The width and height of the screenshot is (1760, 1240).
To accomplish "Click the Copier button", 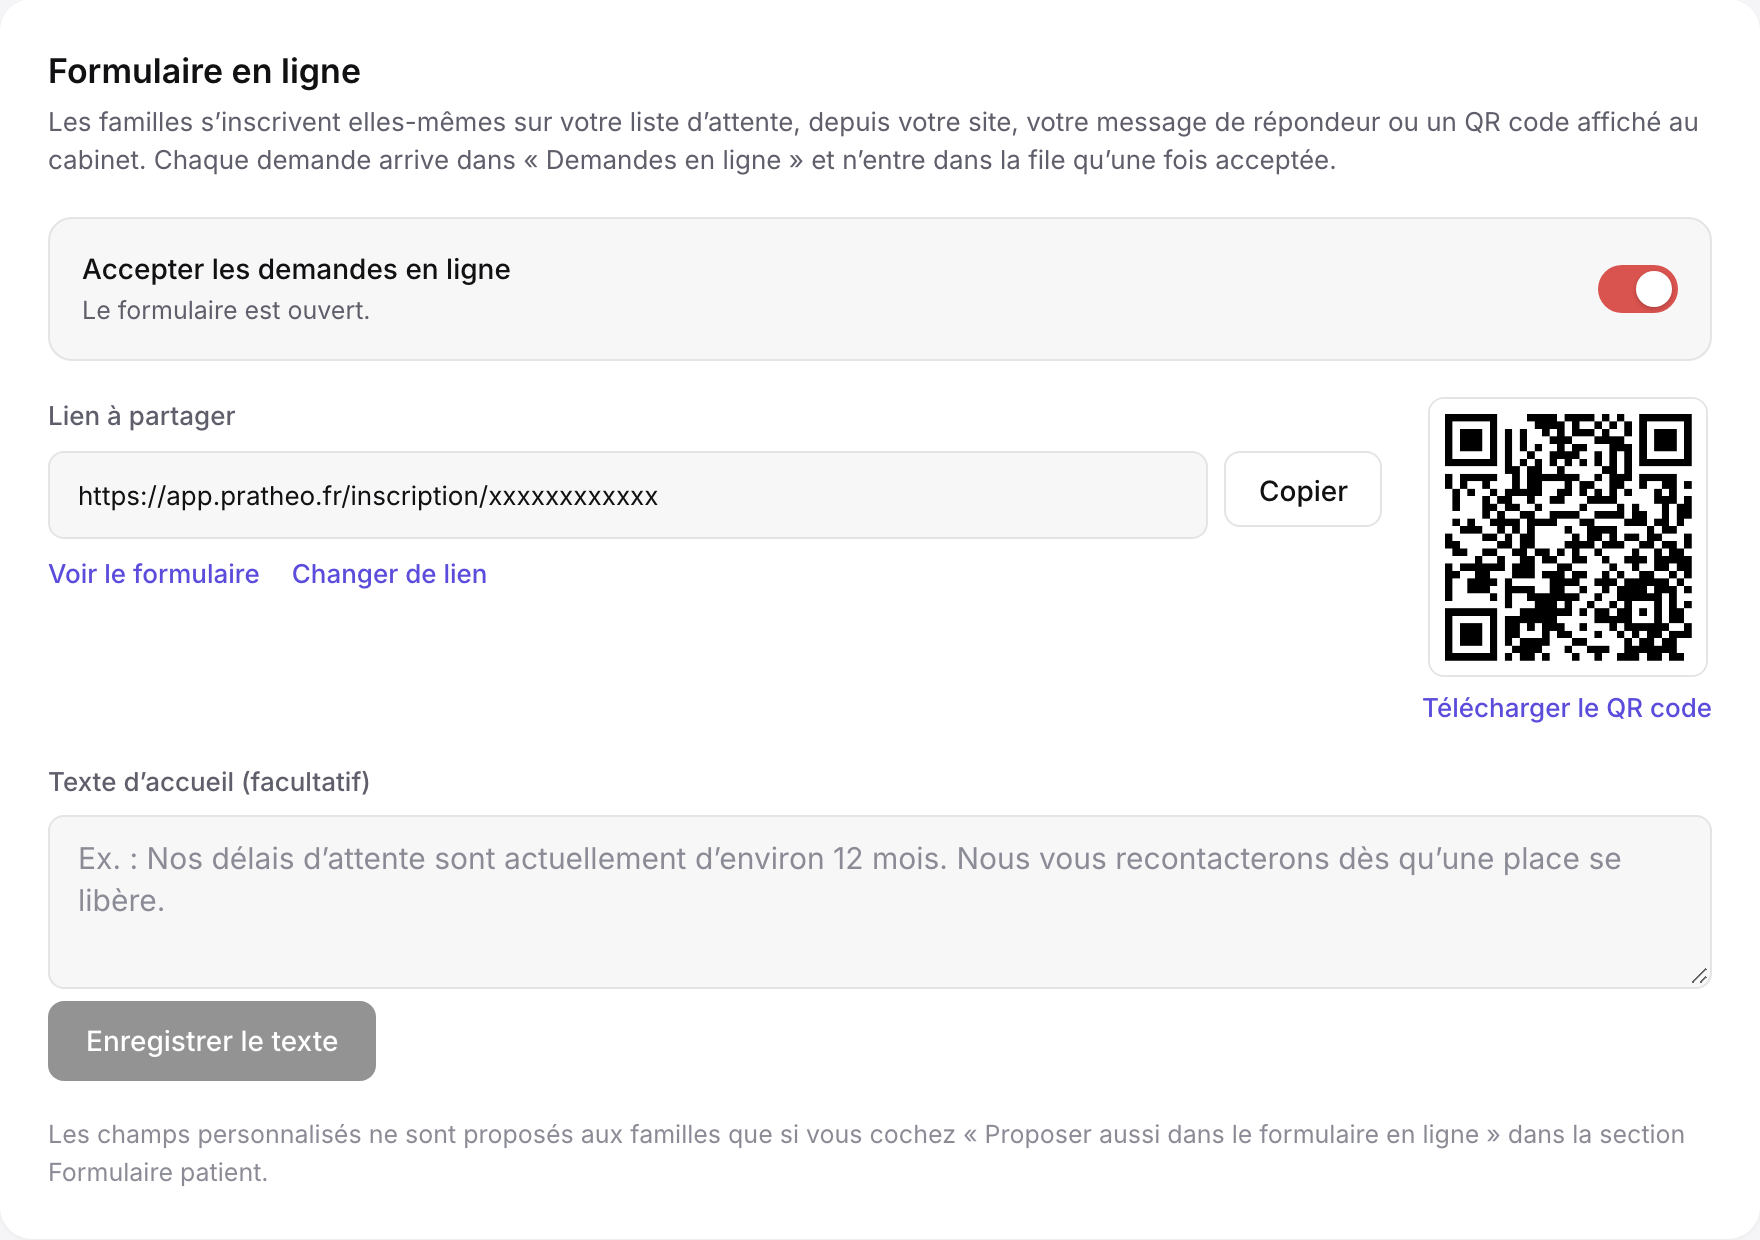I will (1303, 490).
